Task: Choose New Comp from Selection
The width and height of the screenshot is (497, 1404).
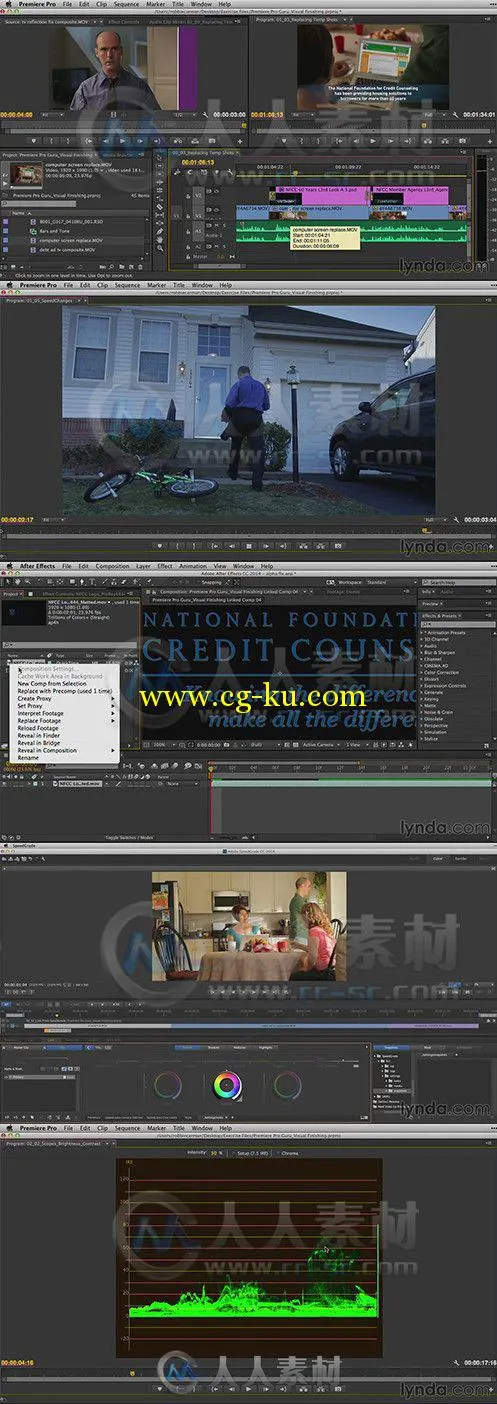Action: pos(50,683)
